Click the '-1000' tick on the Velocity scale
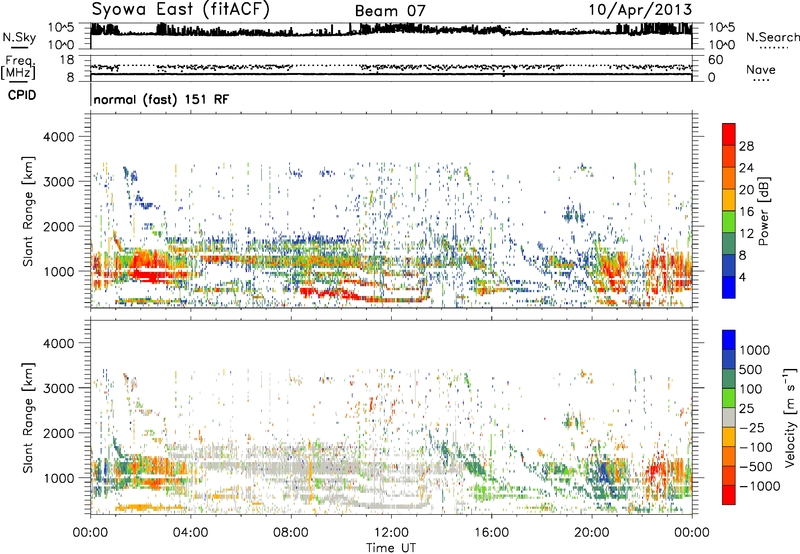Viewport: 800px width, 554px height. coord(760,486)
